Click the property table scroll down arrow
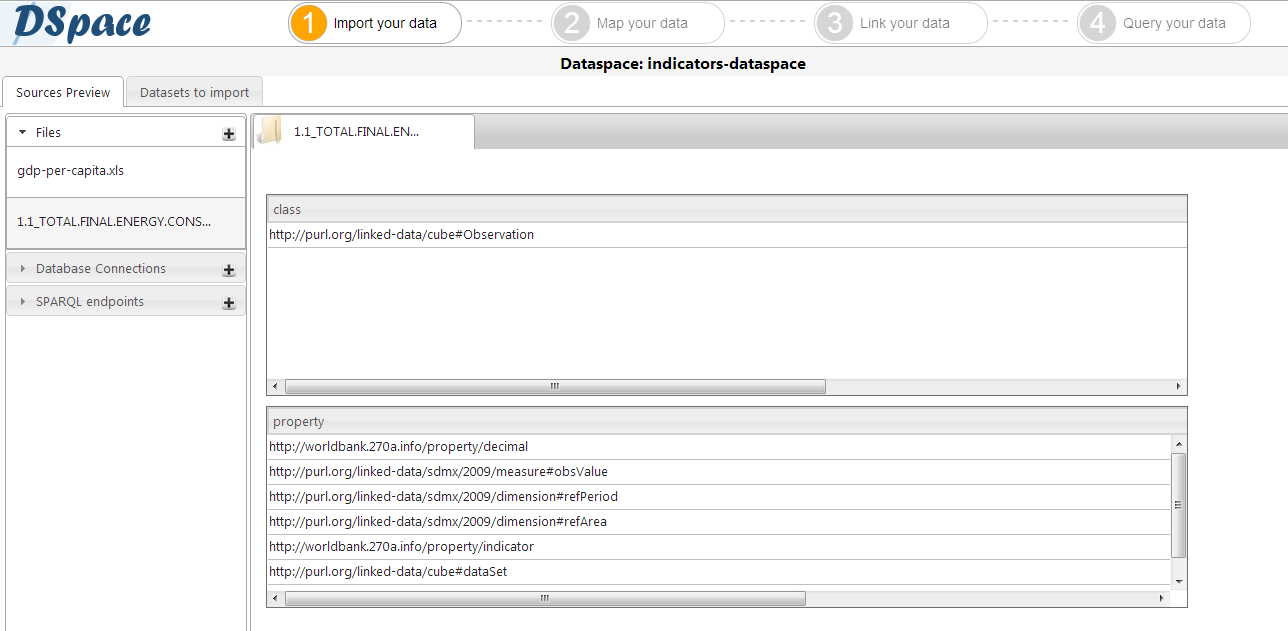Screen dimensions: 1288x631 tap(1179, 581)
